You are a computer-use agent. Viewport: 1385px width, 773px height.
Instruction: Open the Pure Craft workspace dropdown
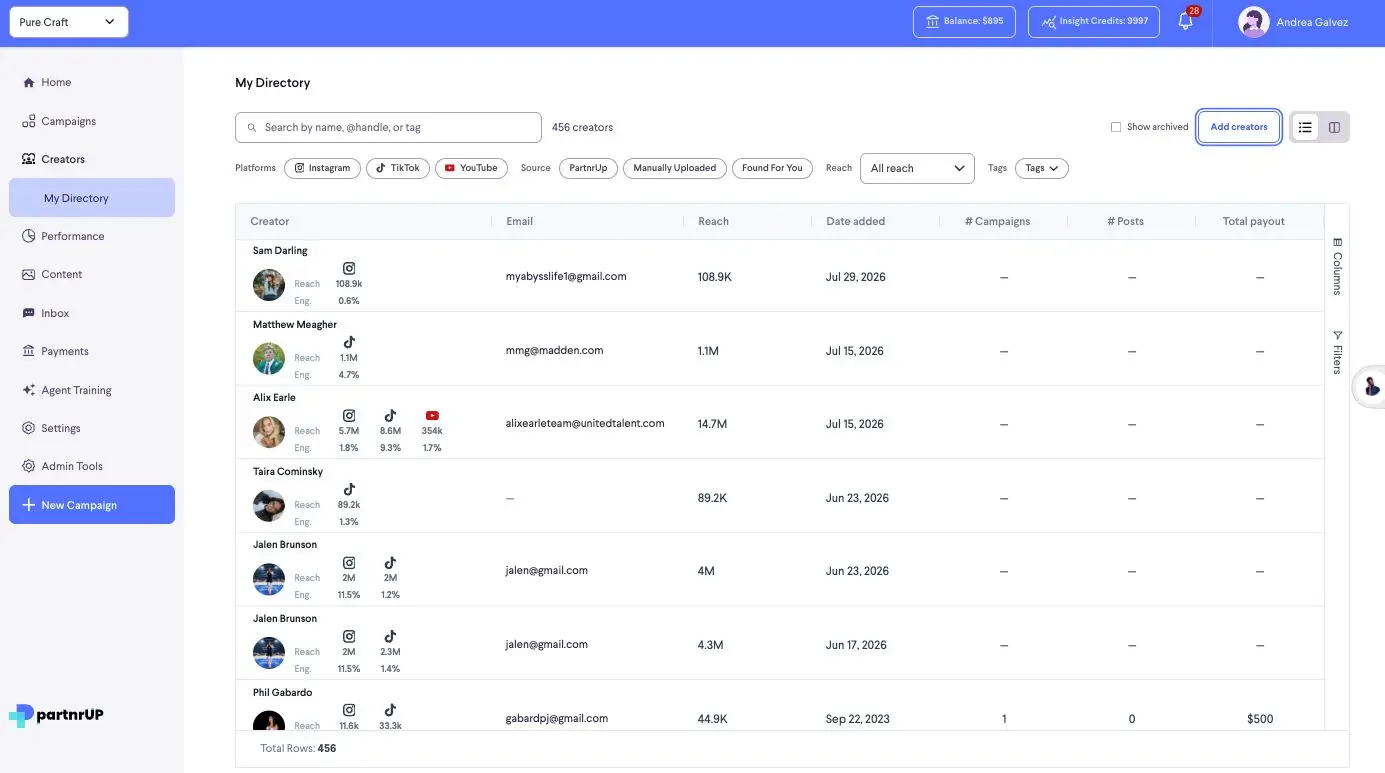point(69,22)
